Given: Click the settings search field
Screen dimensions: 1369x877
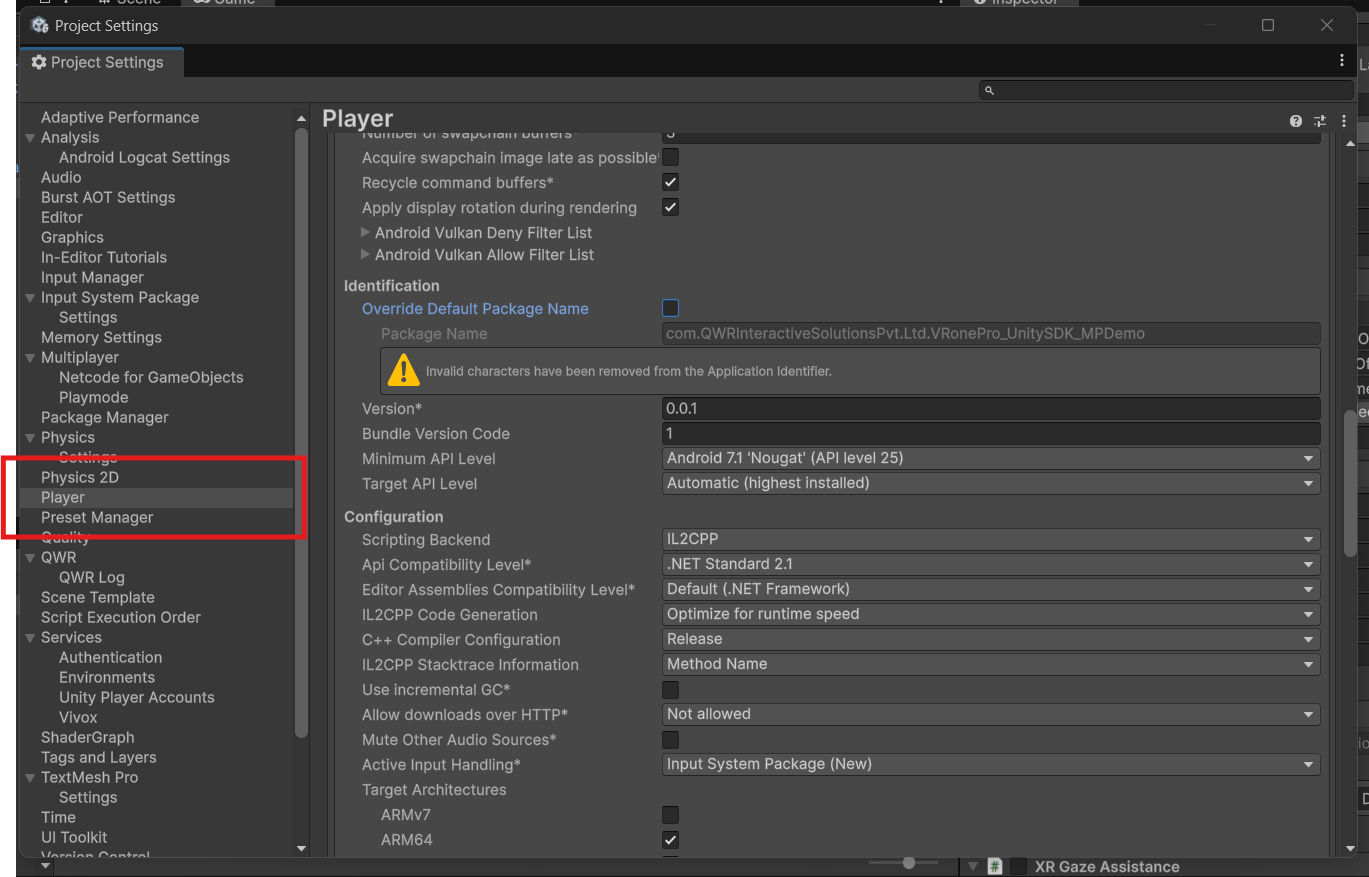Looking at the screenshot, I should click(1166, 90).
